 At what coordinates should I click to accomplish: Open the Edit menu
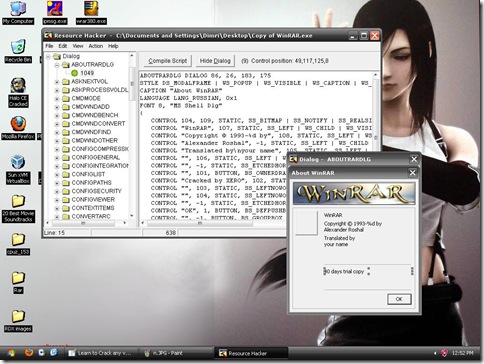pyautogui.click(x=63, y=46)
